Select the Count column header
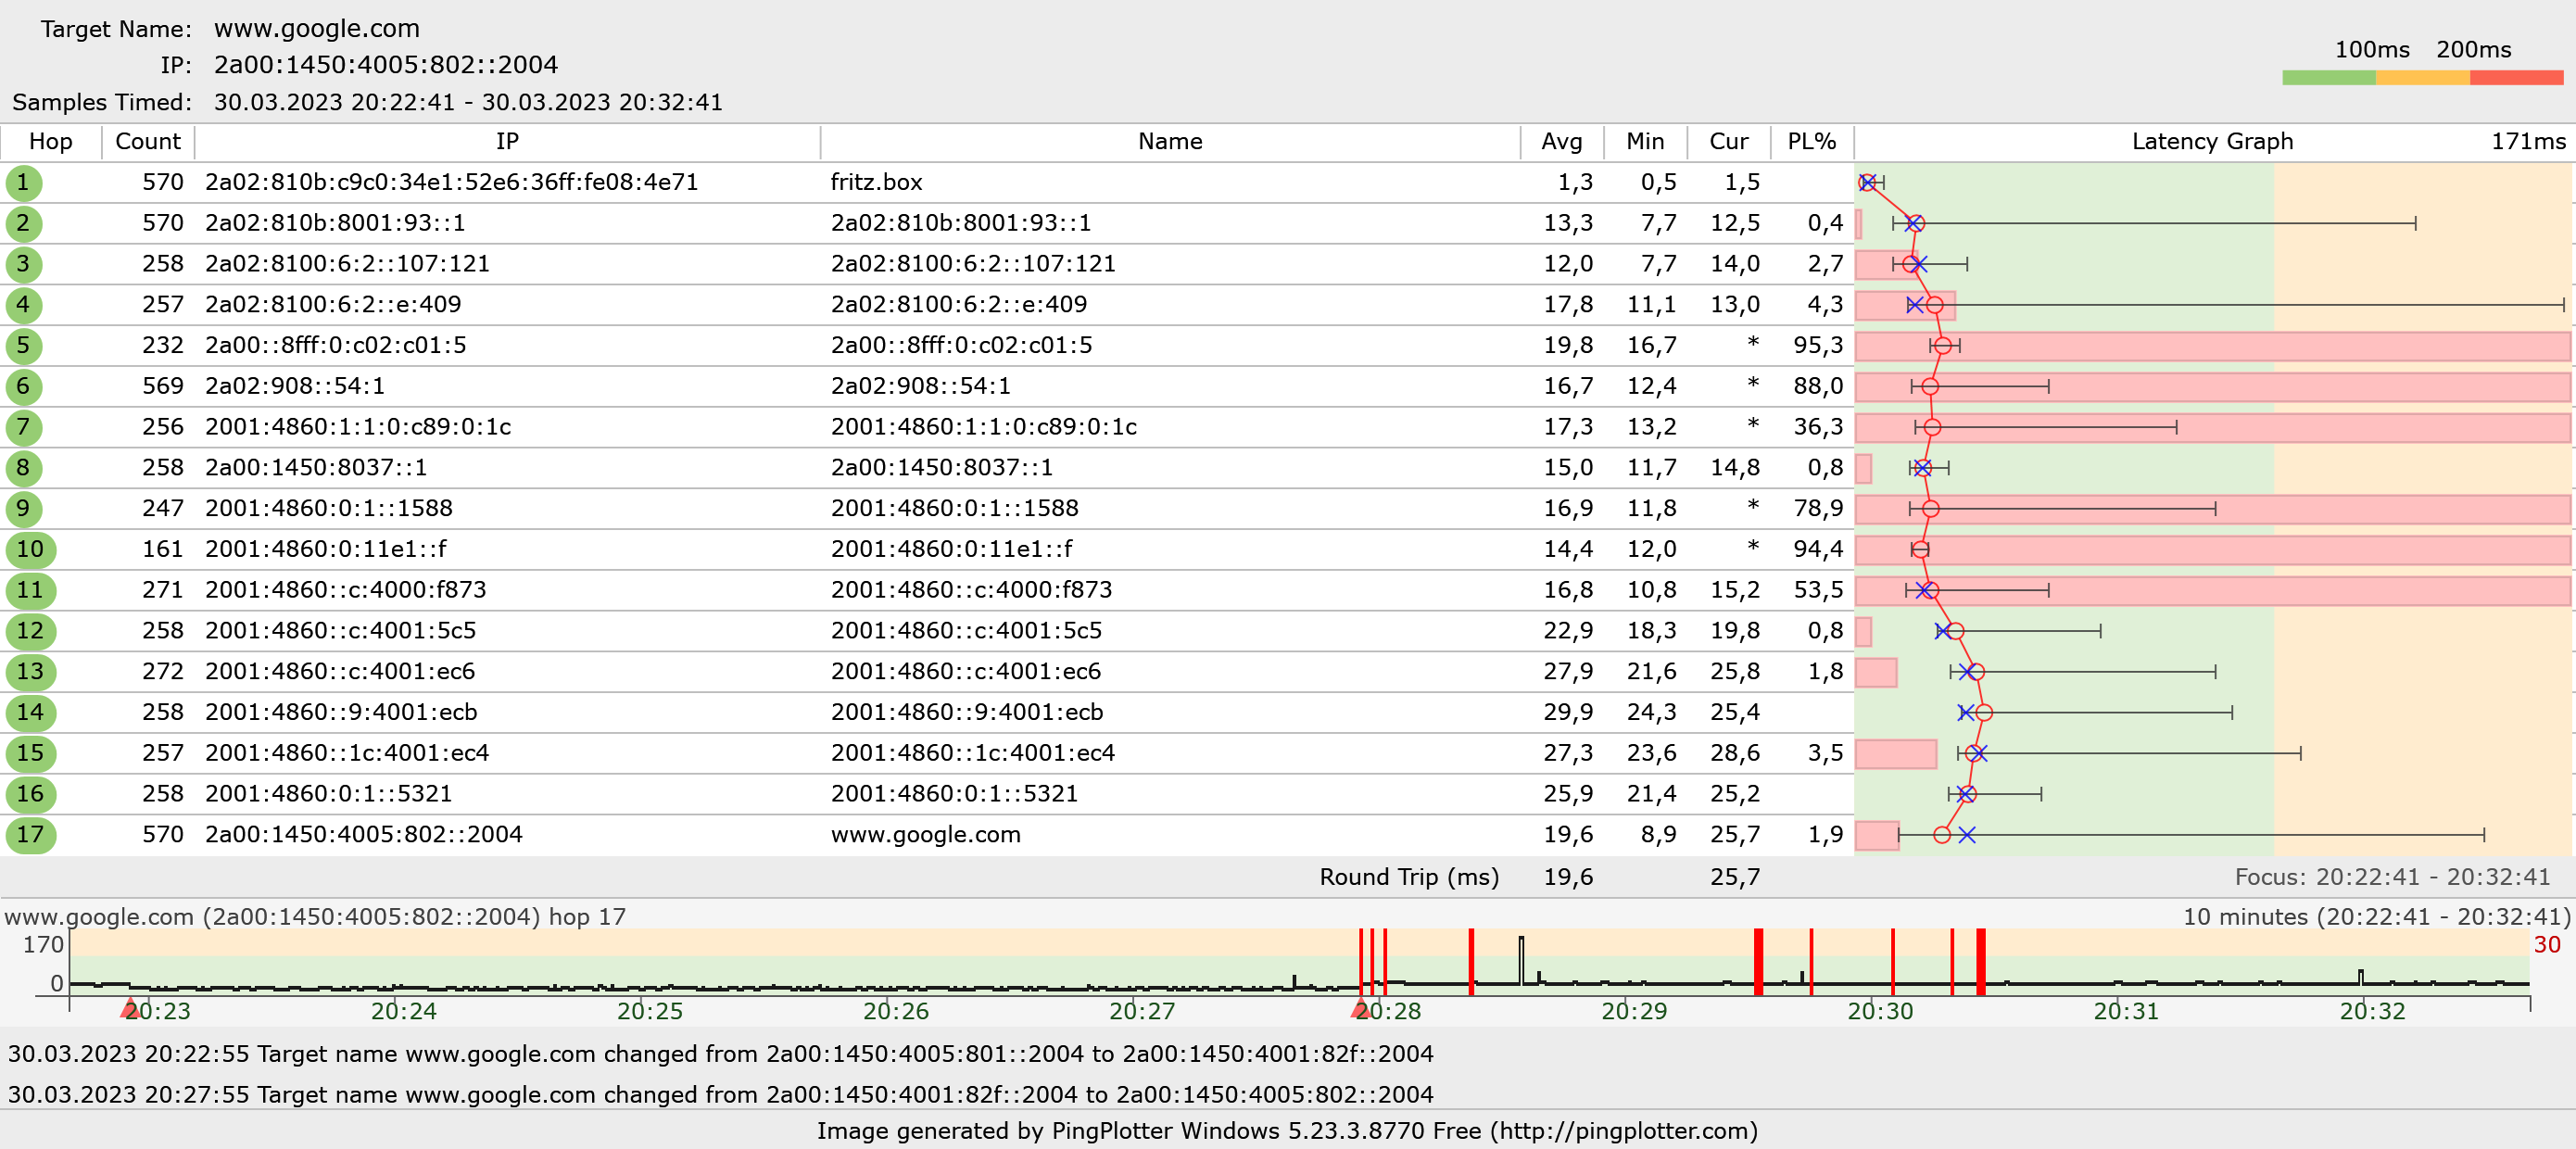The height and width of the screenshot is (1149, 2576). [148, 142]
